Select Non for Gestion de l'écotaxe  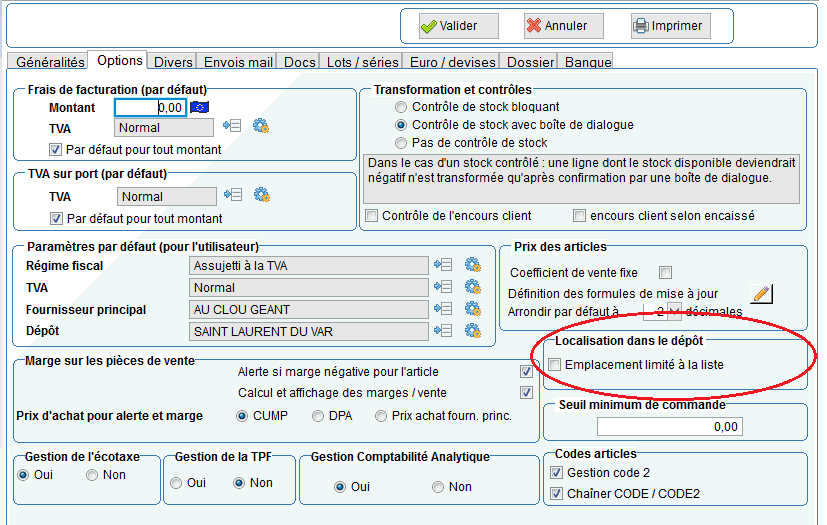[92, 475]
